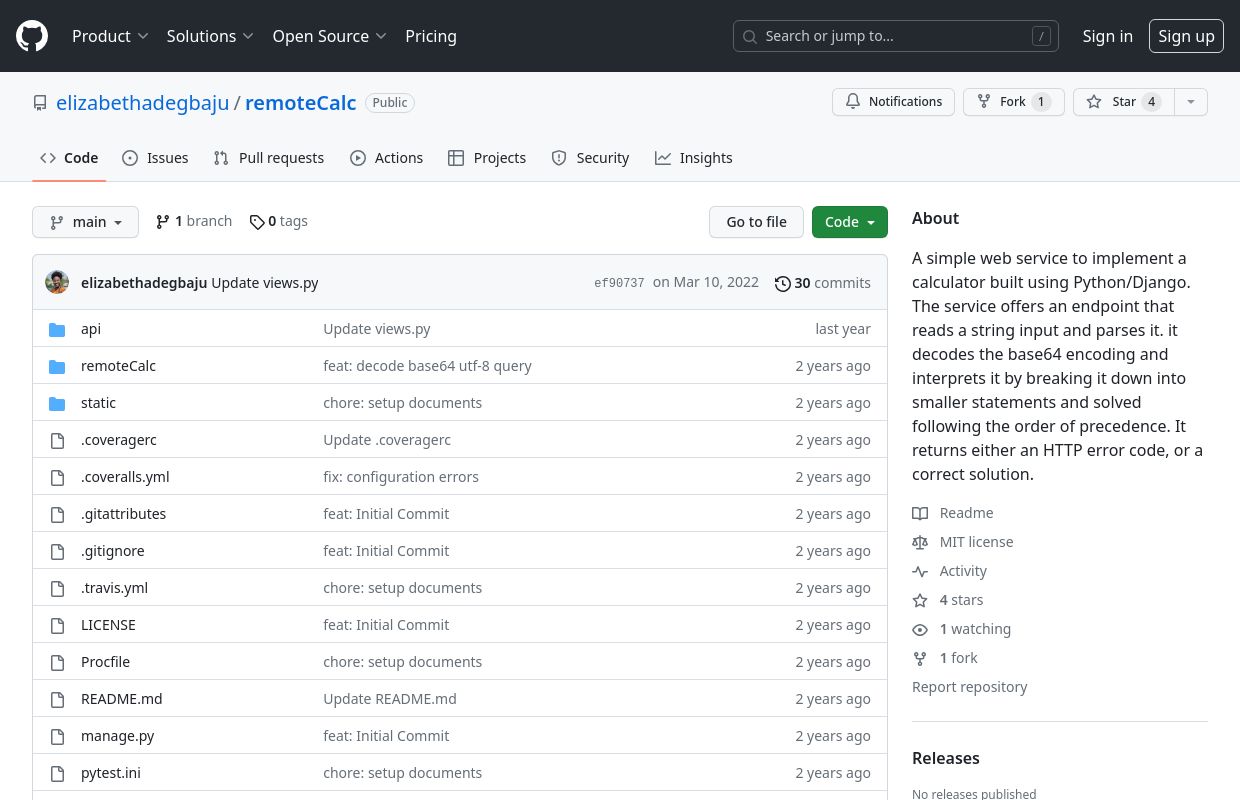The width and height of the screenshot is (1240, 800).
Task: Click the .coveragerc file icon
Action: point(57,440)
